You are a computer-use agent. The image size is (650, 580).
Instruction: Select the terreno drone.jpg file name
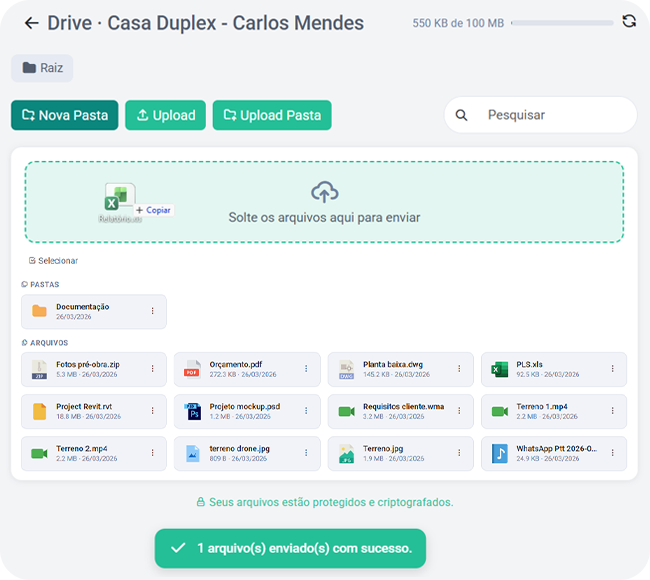[x=240, y=449]
